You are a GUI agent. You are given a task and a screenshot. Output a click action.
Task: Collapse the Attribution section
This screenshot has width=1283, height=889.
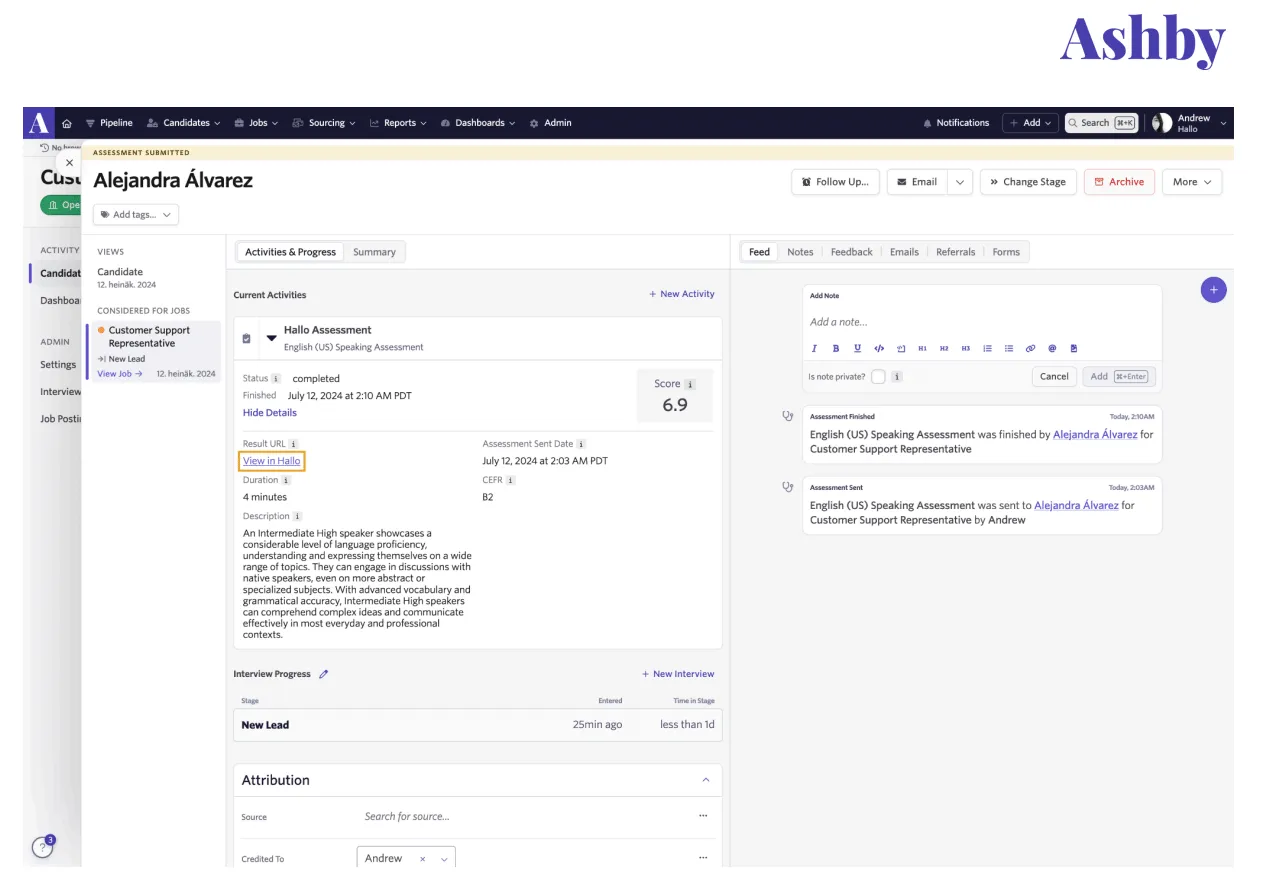tap(706, 780)
